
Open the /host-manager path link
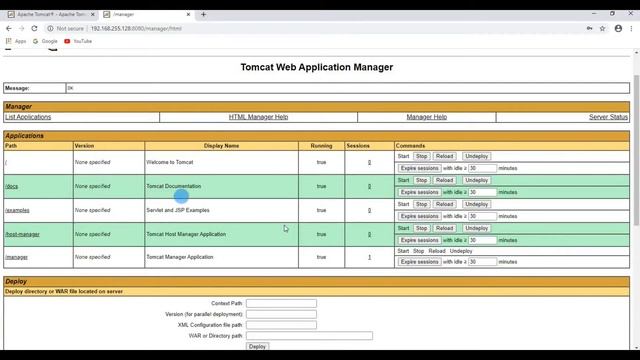[22, 235]
